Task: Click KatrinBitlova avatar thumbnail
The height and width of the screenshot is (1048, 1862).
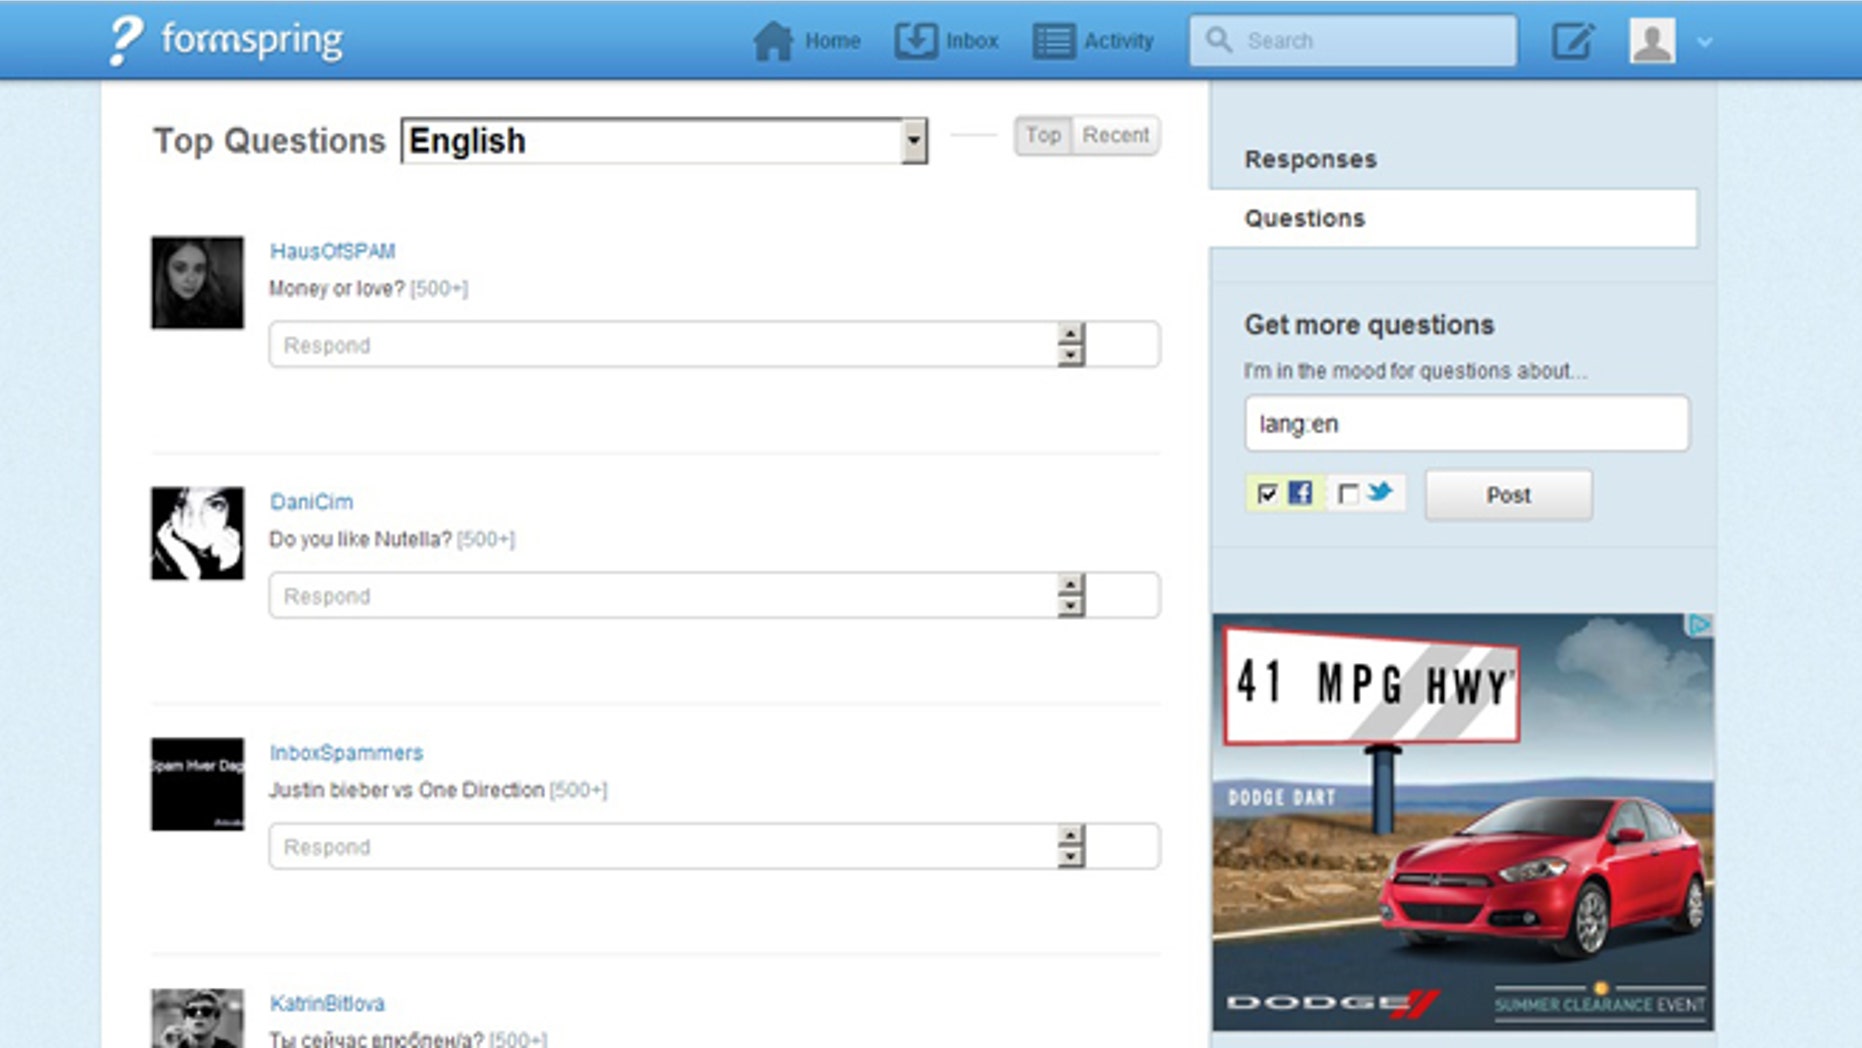Action: click(x=197, y=1018)
